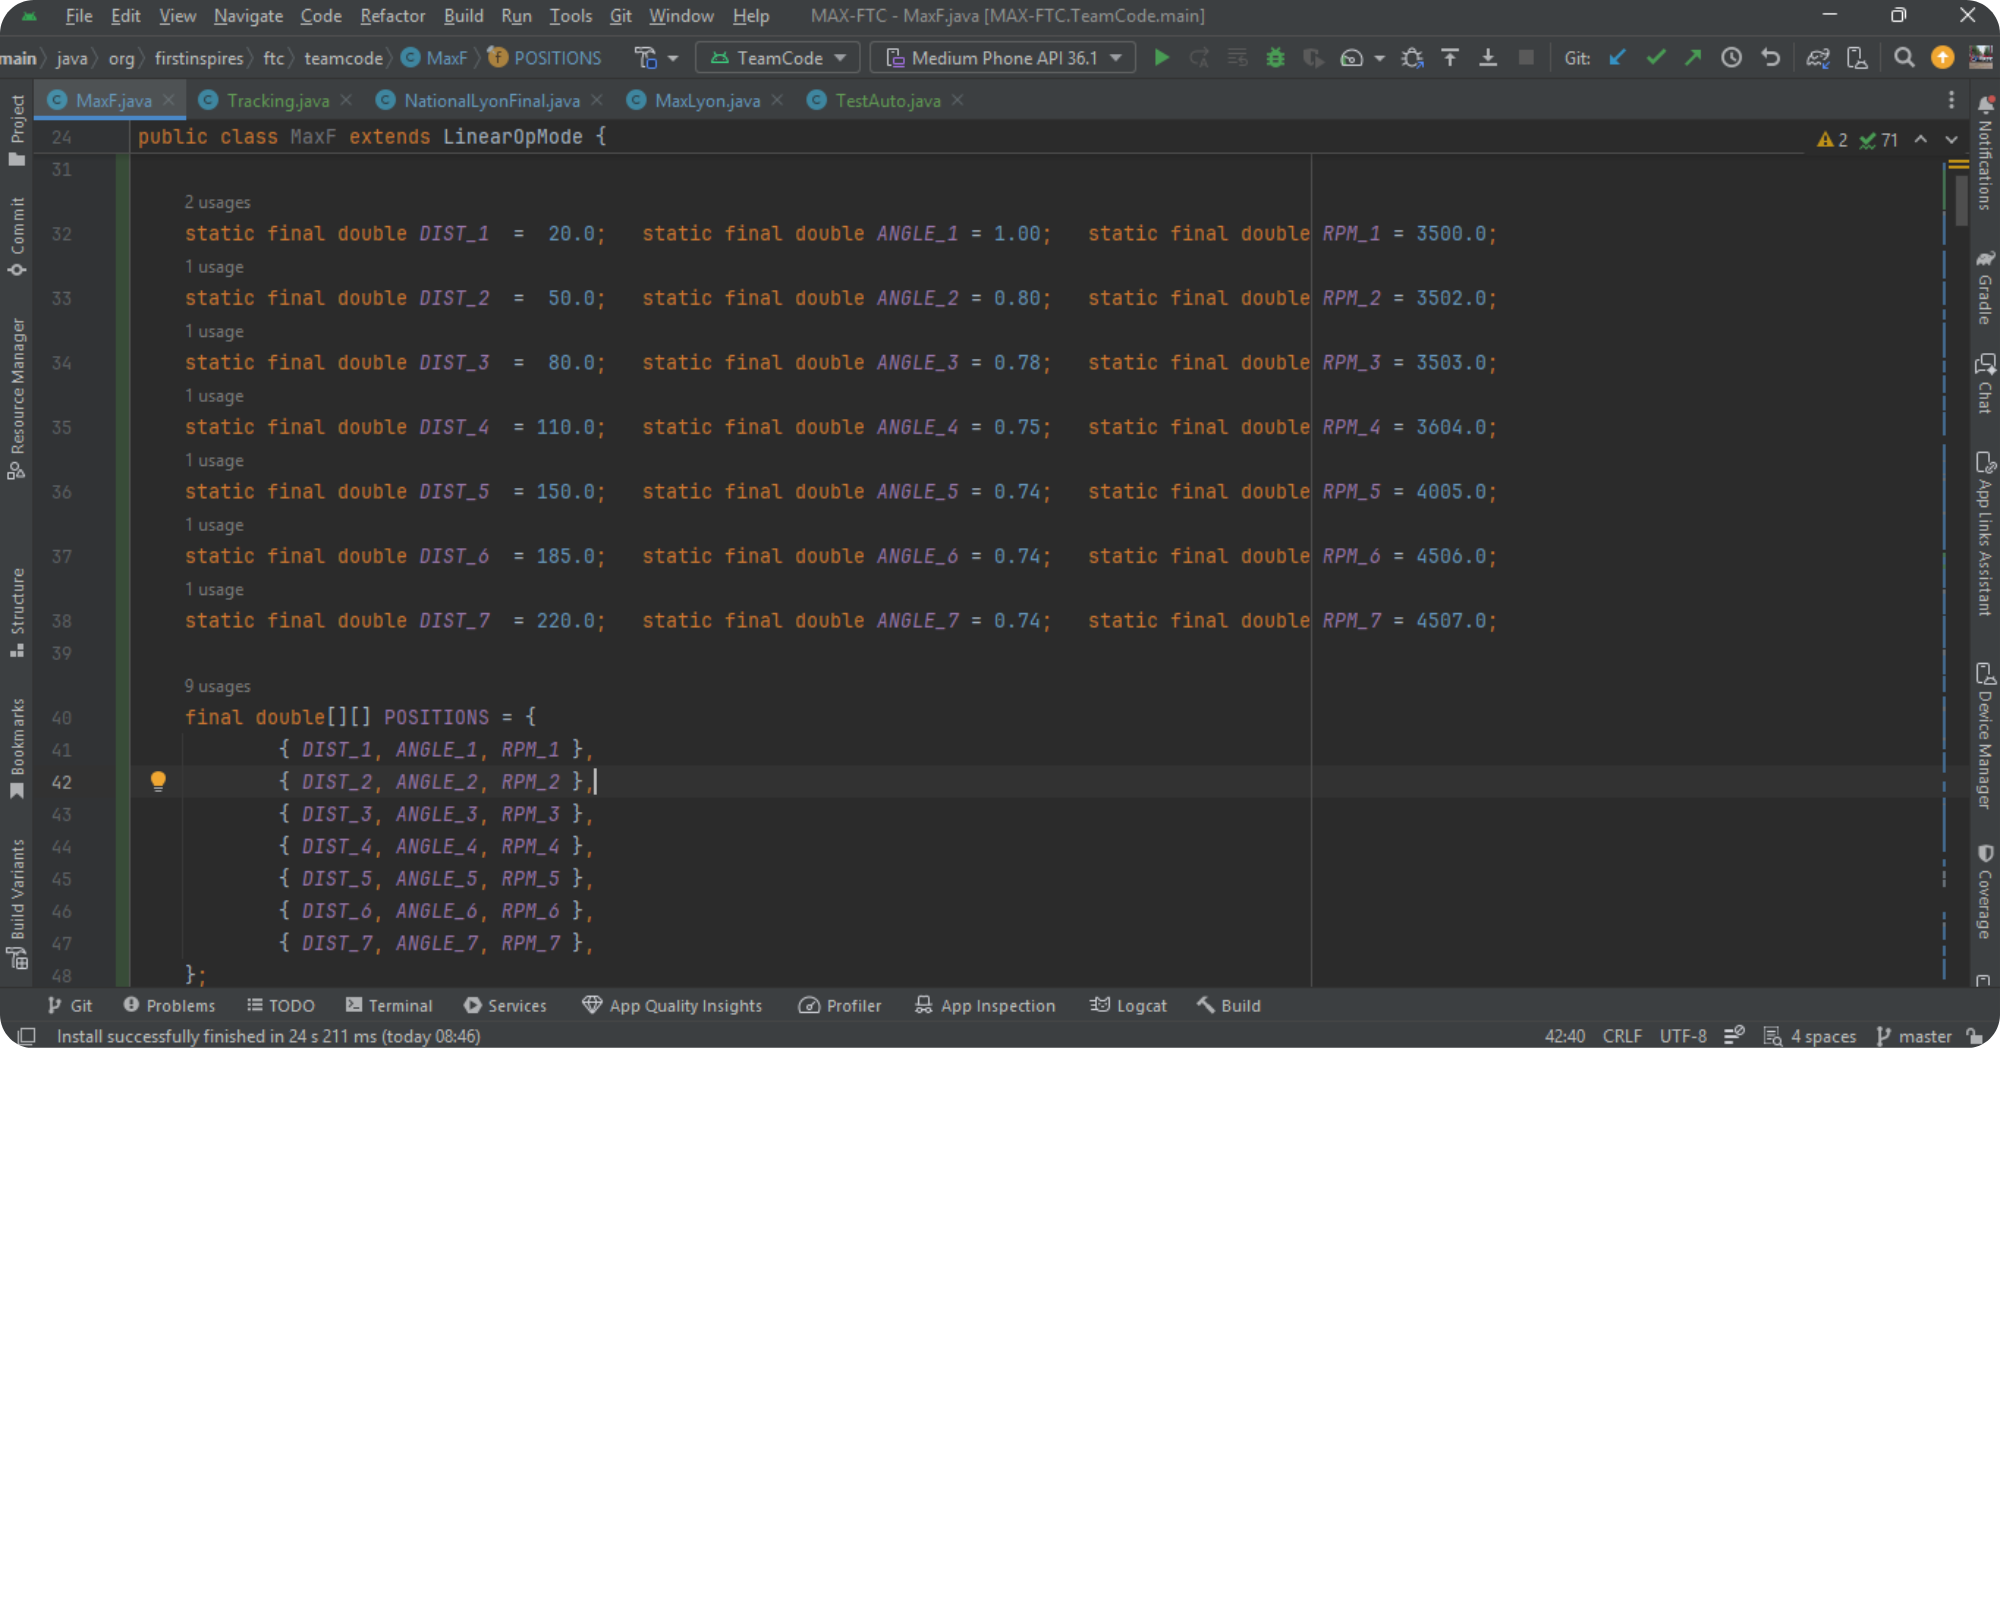Open the master git branch selector
This screenshot has width=2000, height=1600.
(1914, 1036)
